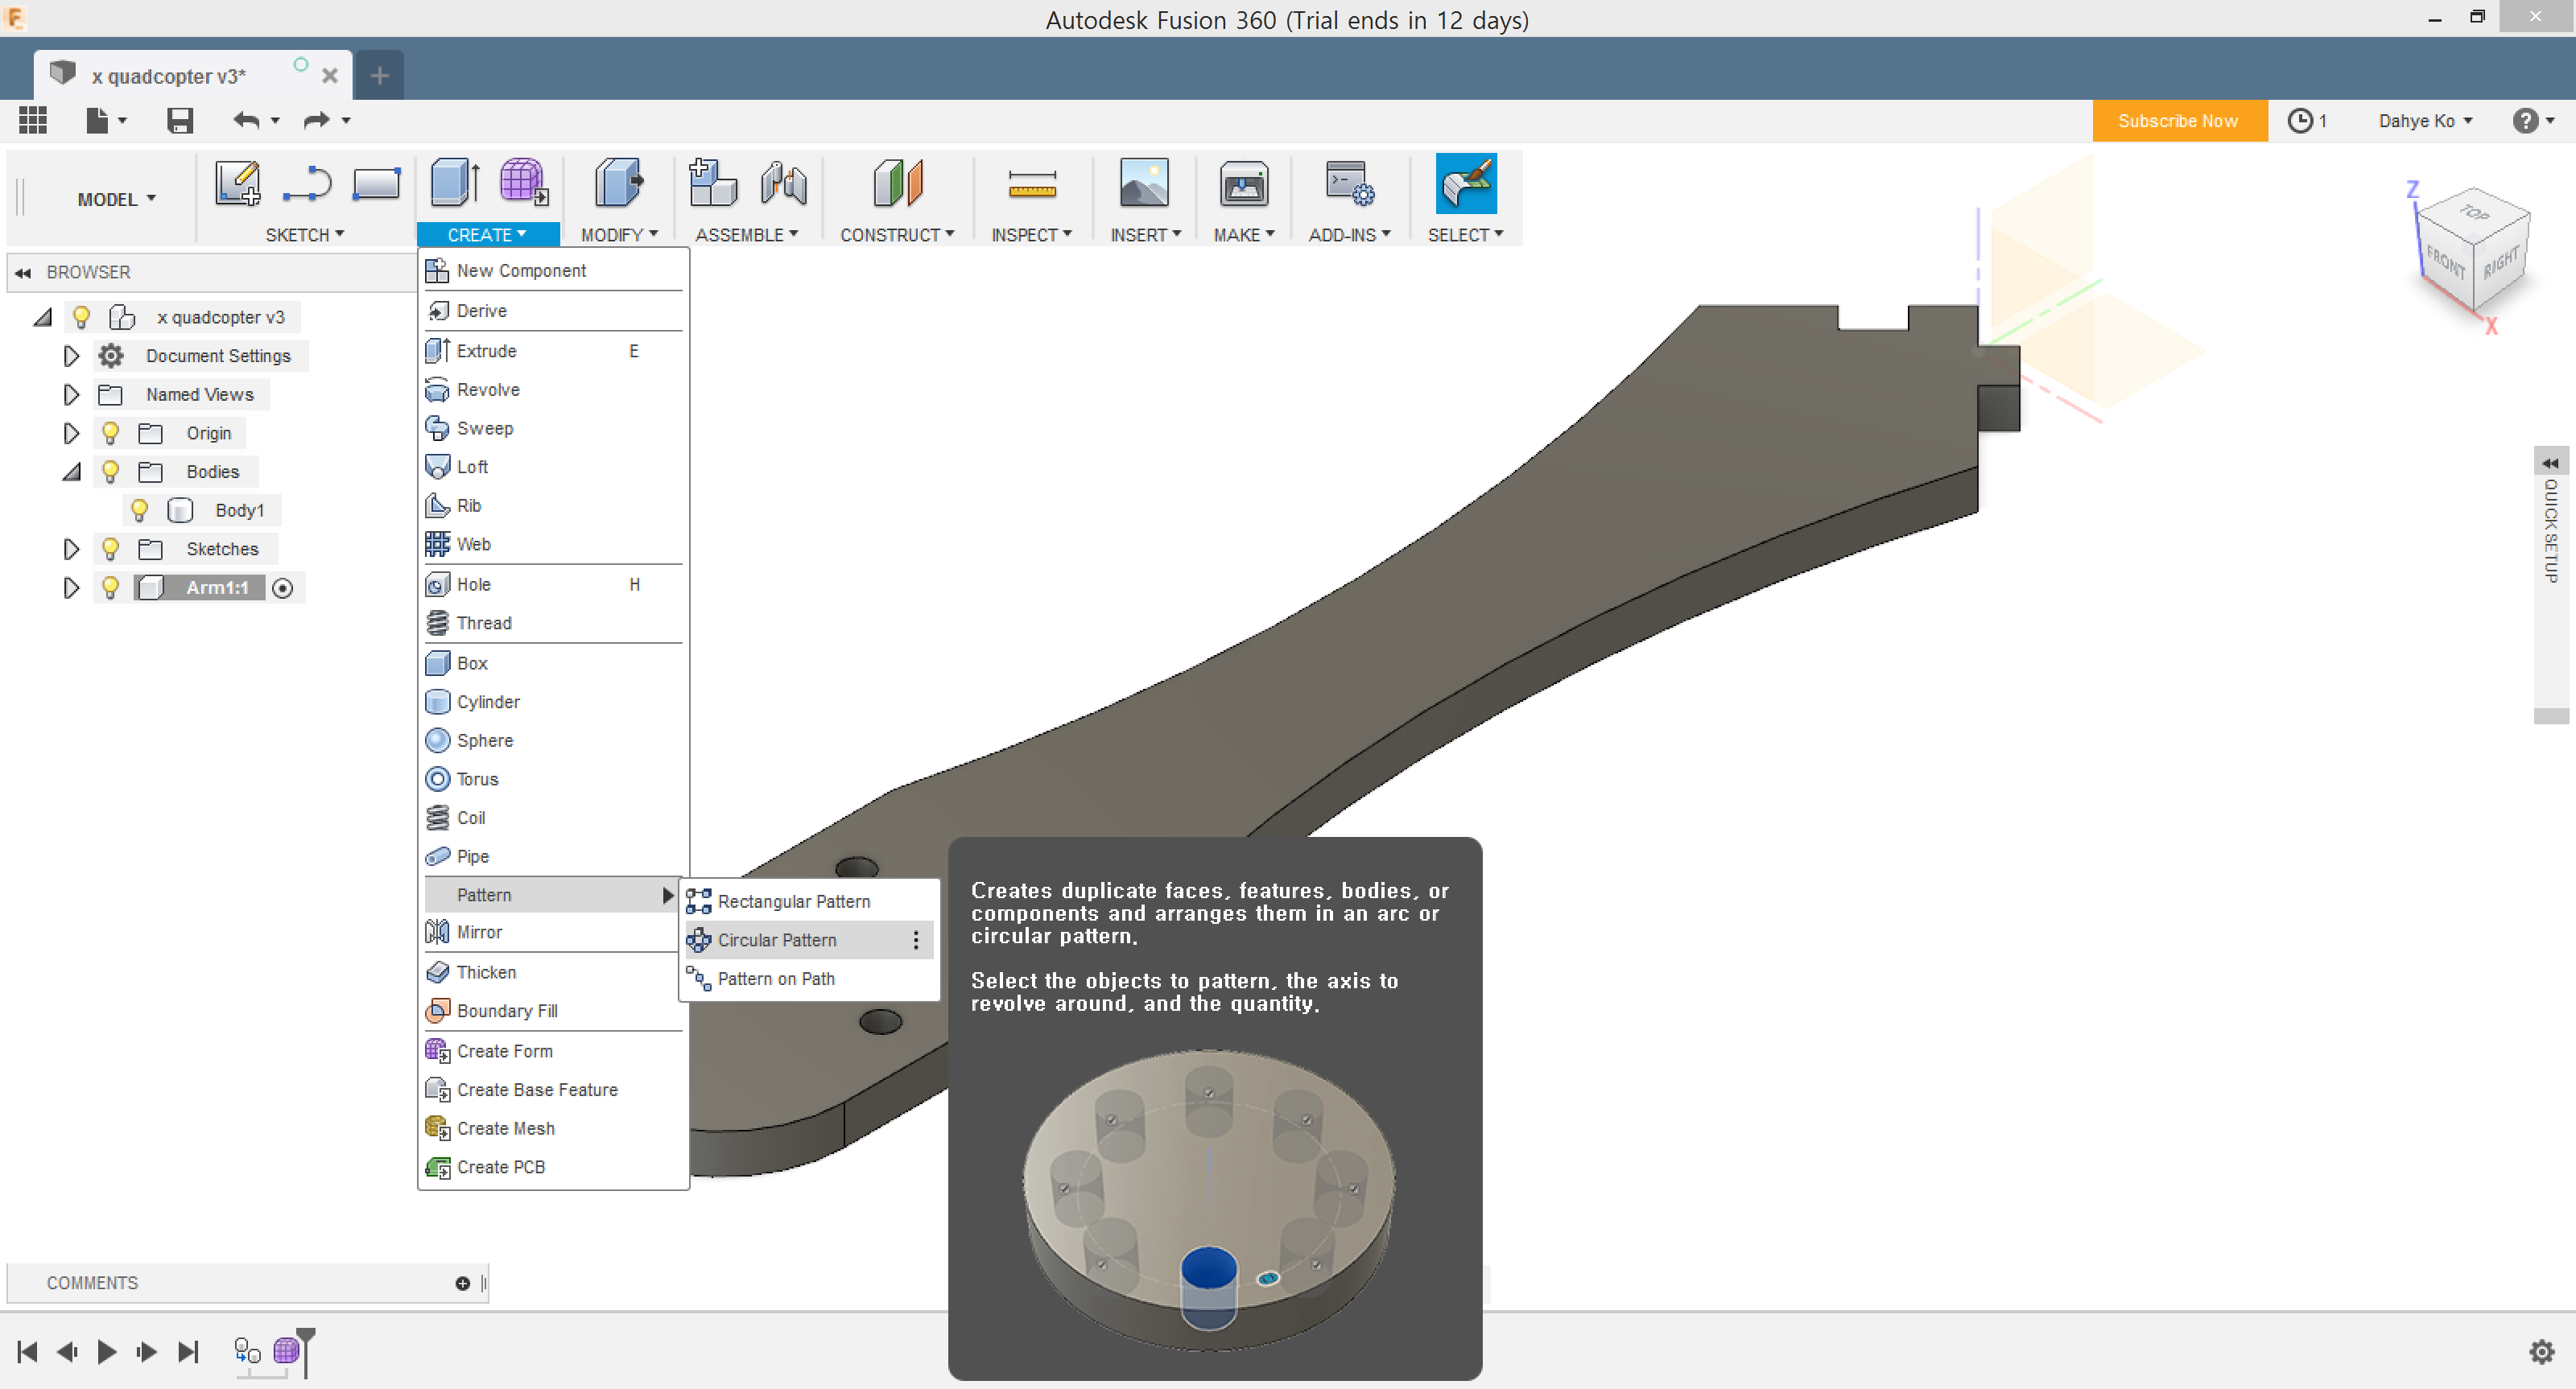Toggle visibility bulb of Bodies folder
This screenshot has height=1389, width=2576.
(111, 472)
